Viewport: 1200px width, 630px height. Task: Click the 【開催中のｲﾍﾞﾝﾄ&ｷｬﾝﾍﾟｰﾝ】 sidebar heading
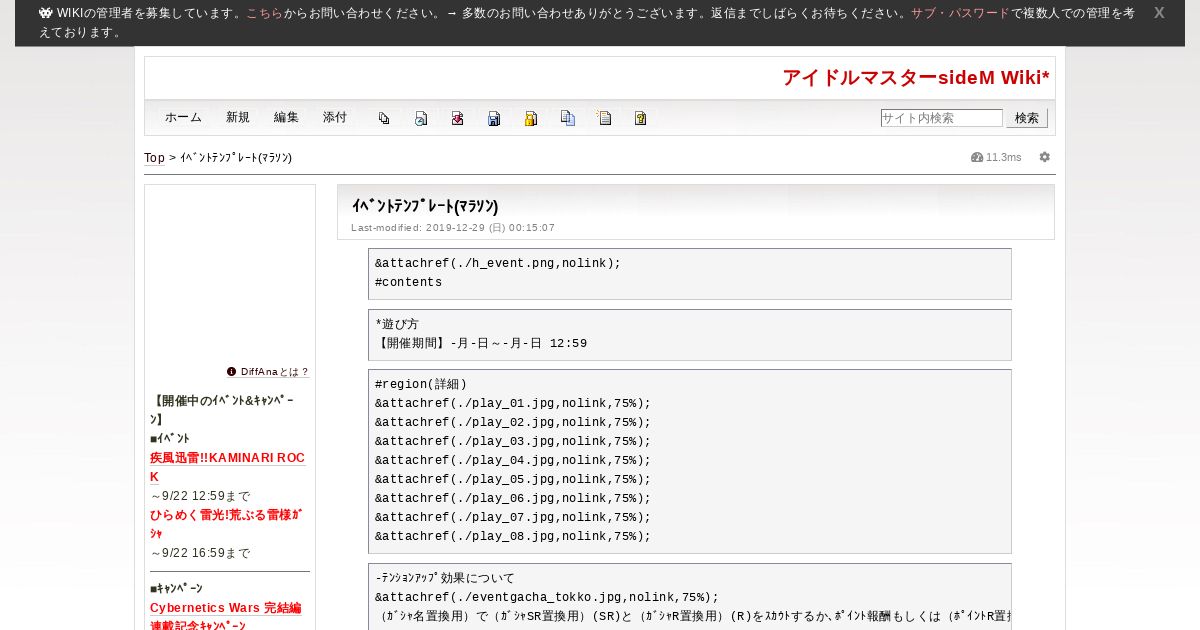tap(222, 410)
